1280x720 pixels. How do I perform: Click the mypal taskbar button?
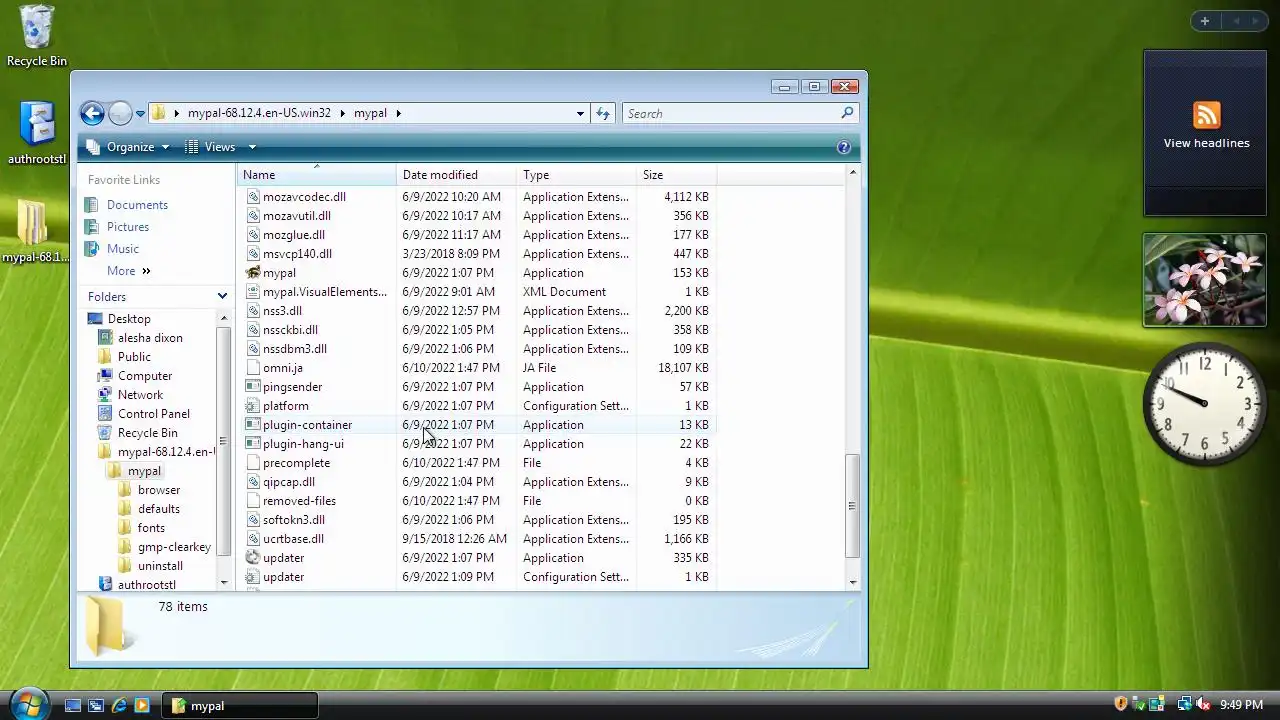coord(241,706)
